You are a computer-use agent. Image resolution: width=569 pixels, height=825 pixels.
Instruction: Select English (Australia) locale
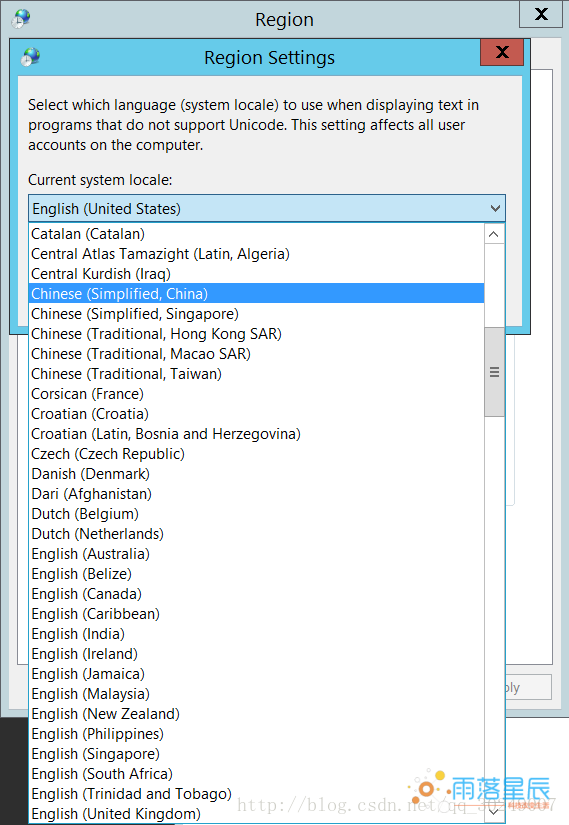click(x=256, y=554)
